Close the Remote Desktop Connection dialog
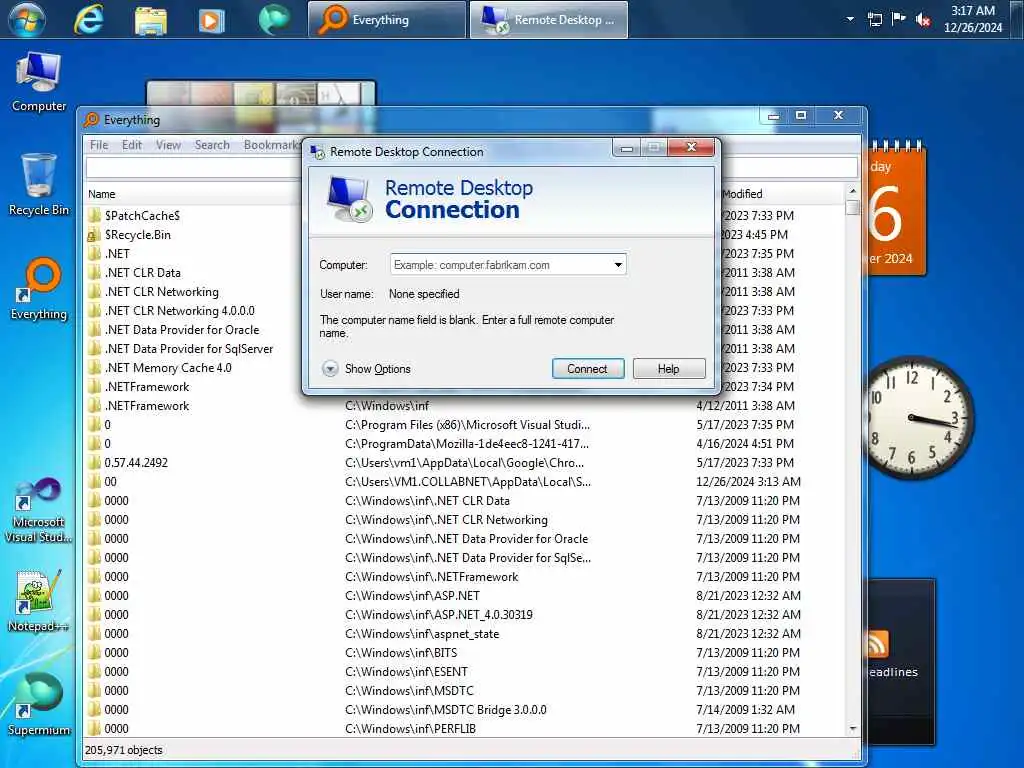 click(692, 148)
